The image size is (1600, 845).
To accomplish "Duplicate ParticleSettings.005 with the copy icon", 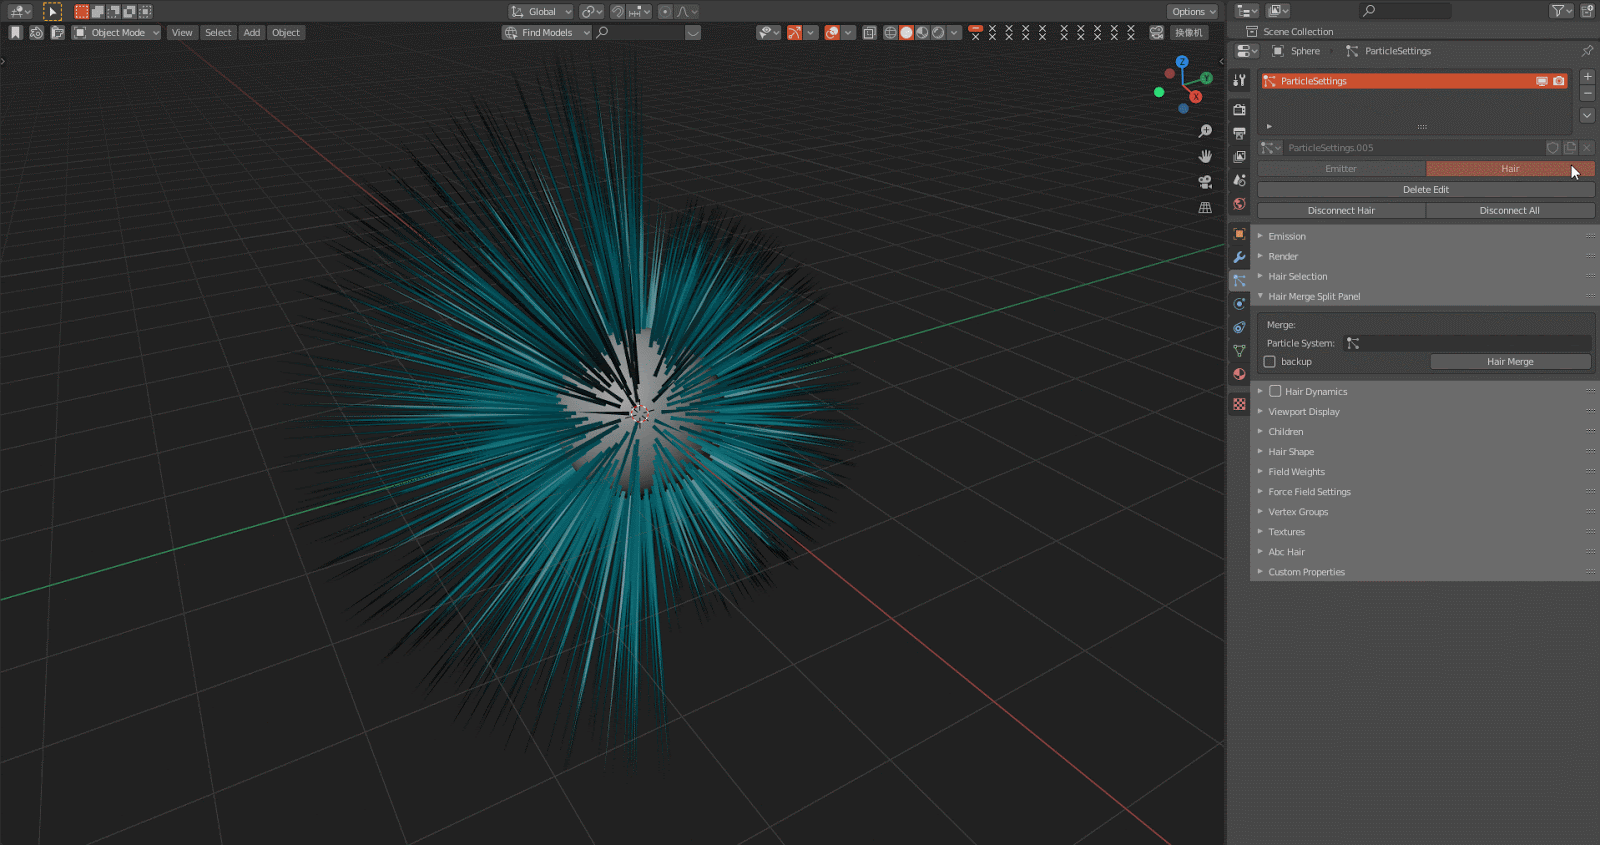I will 1570,148.
